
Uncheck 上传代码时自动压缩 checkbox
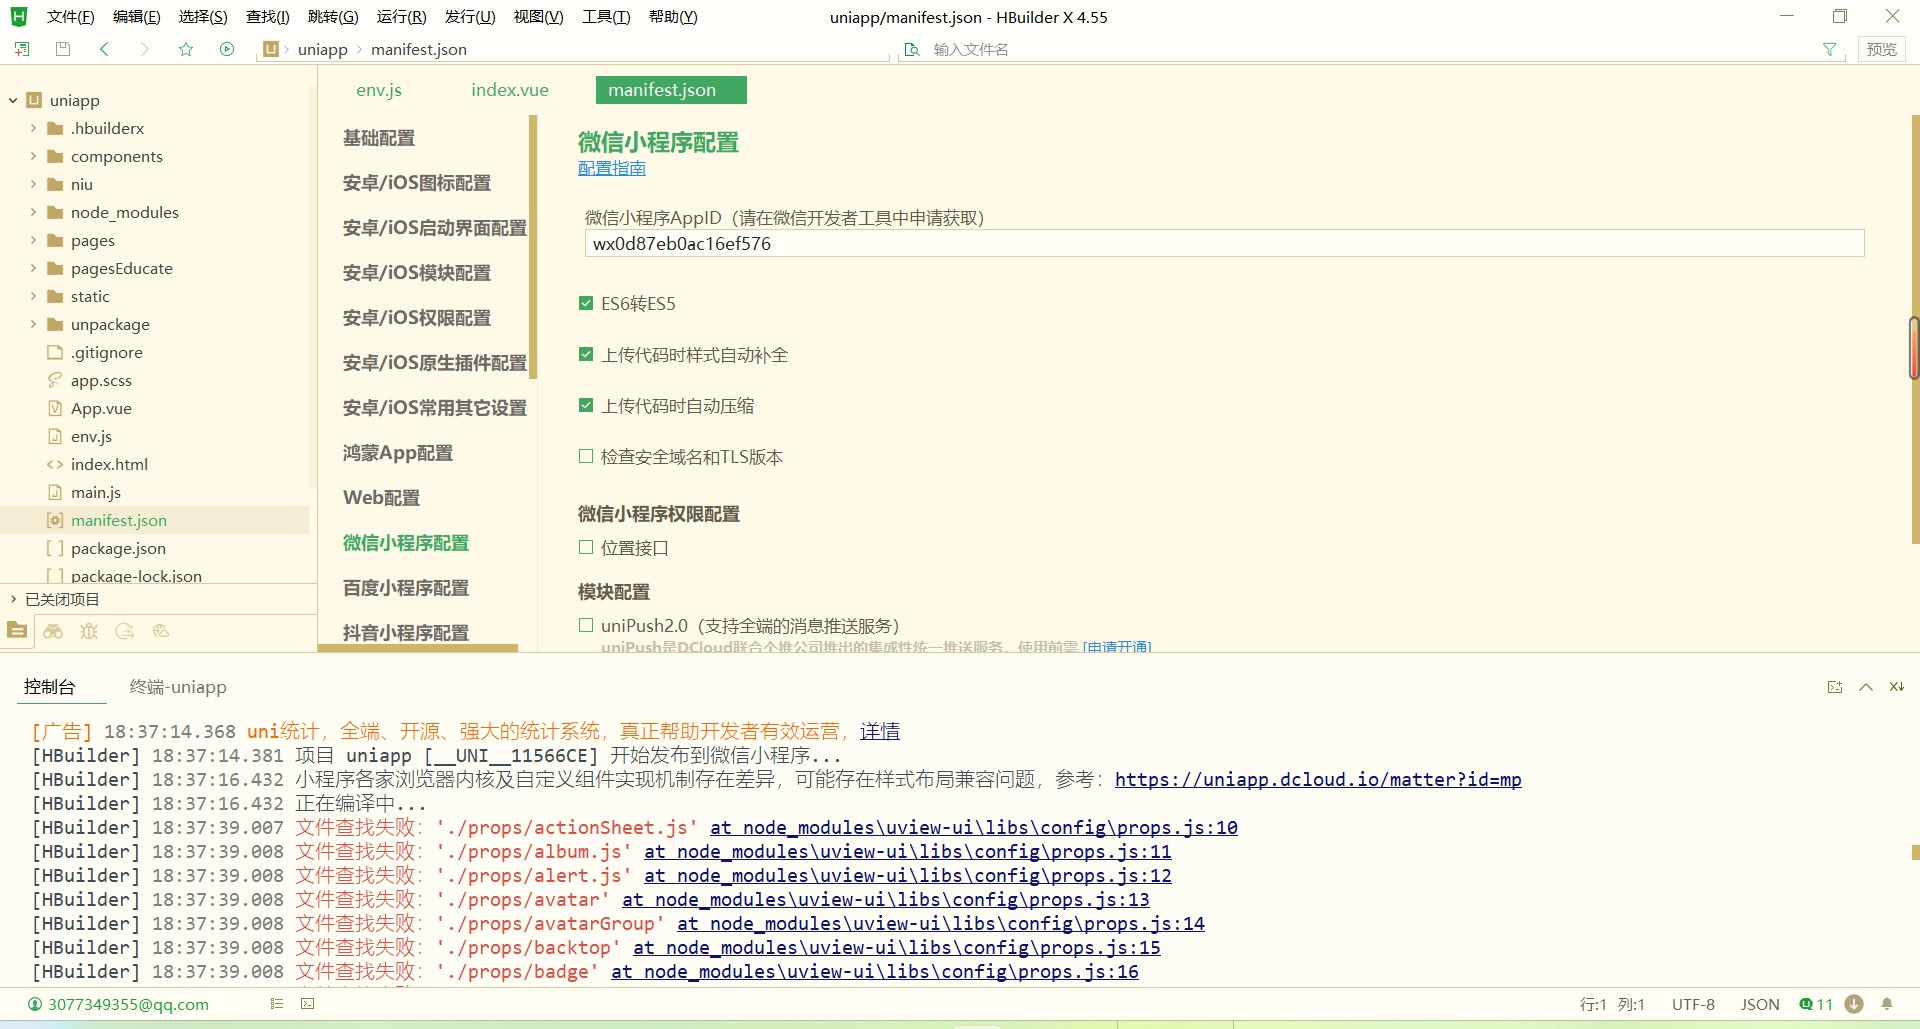586,405
